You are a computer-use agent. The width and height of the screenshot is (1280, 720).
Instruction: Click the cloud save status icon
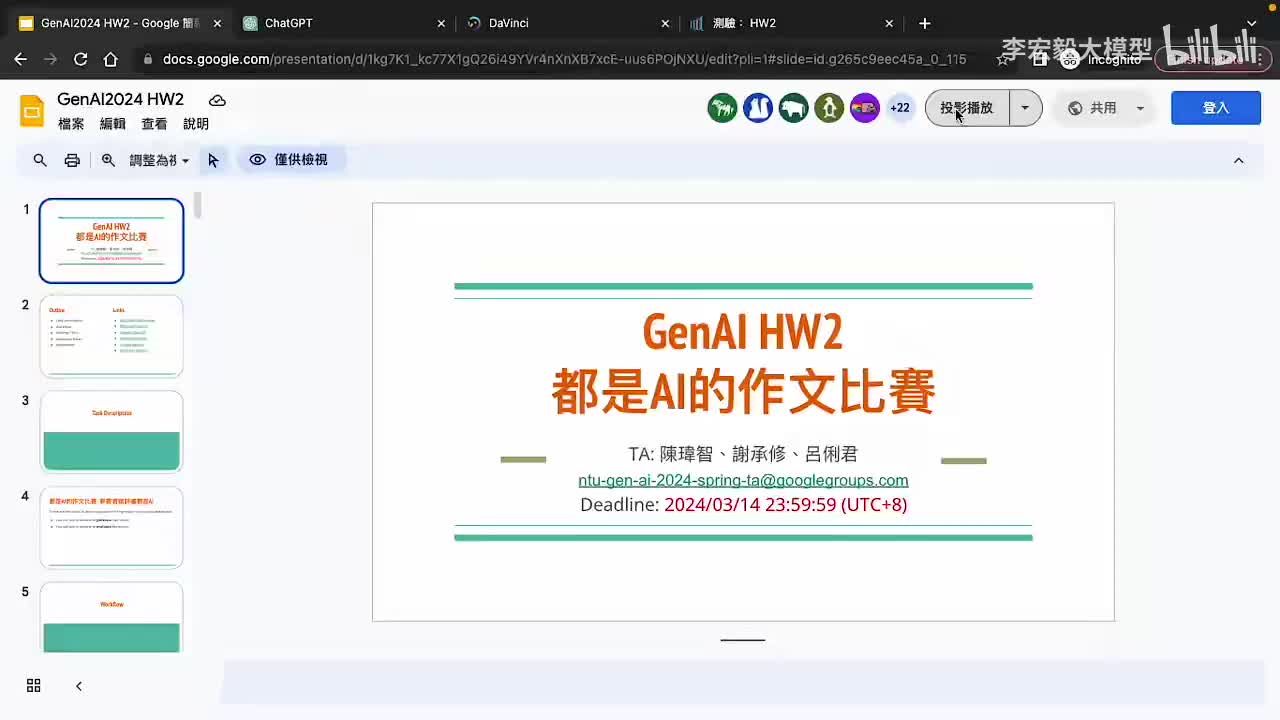point(217,100)
